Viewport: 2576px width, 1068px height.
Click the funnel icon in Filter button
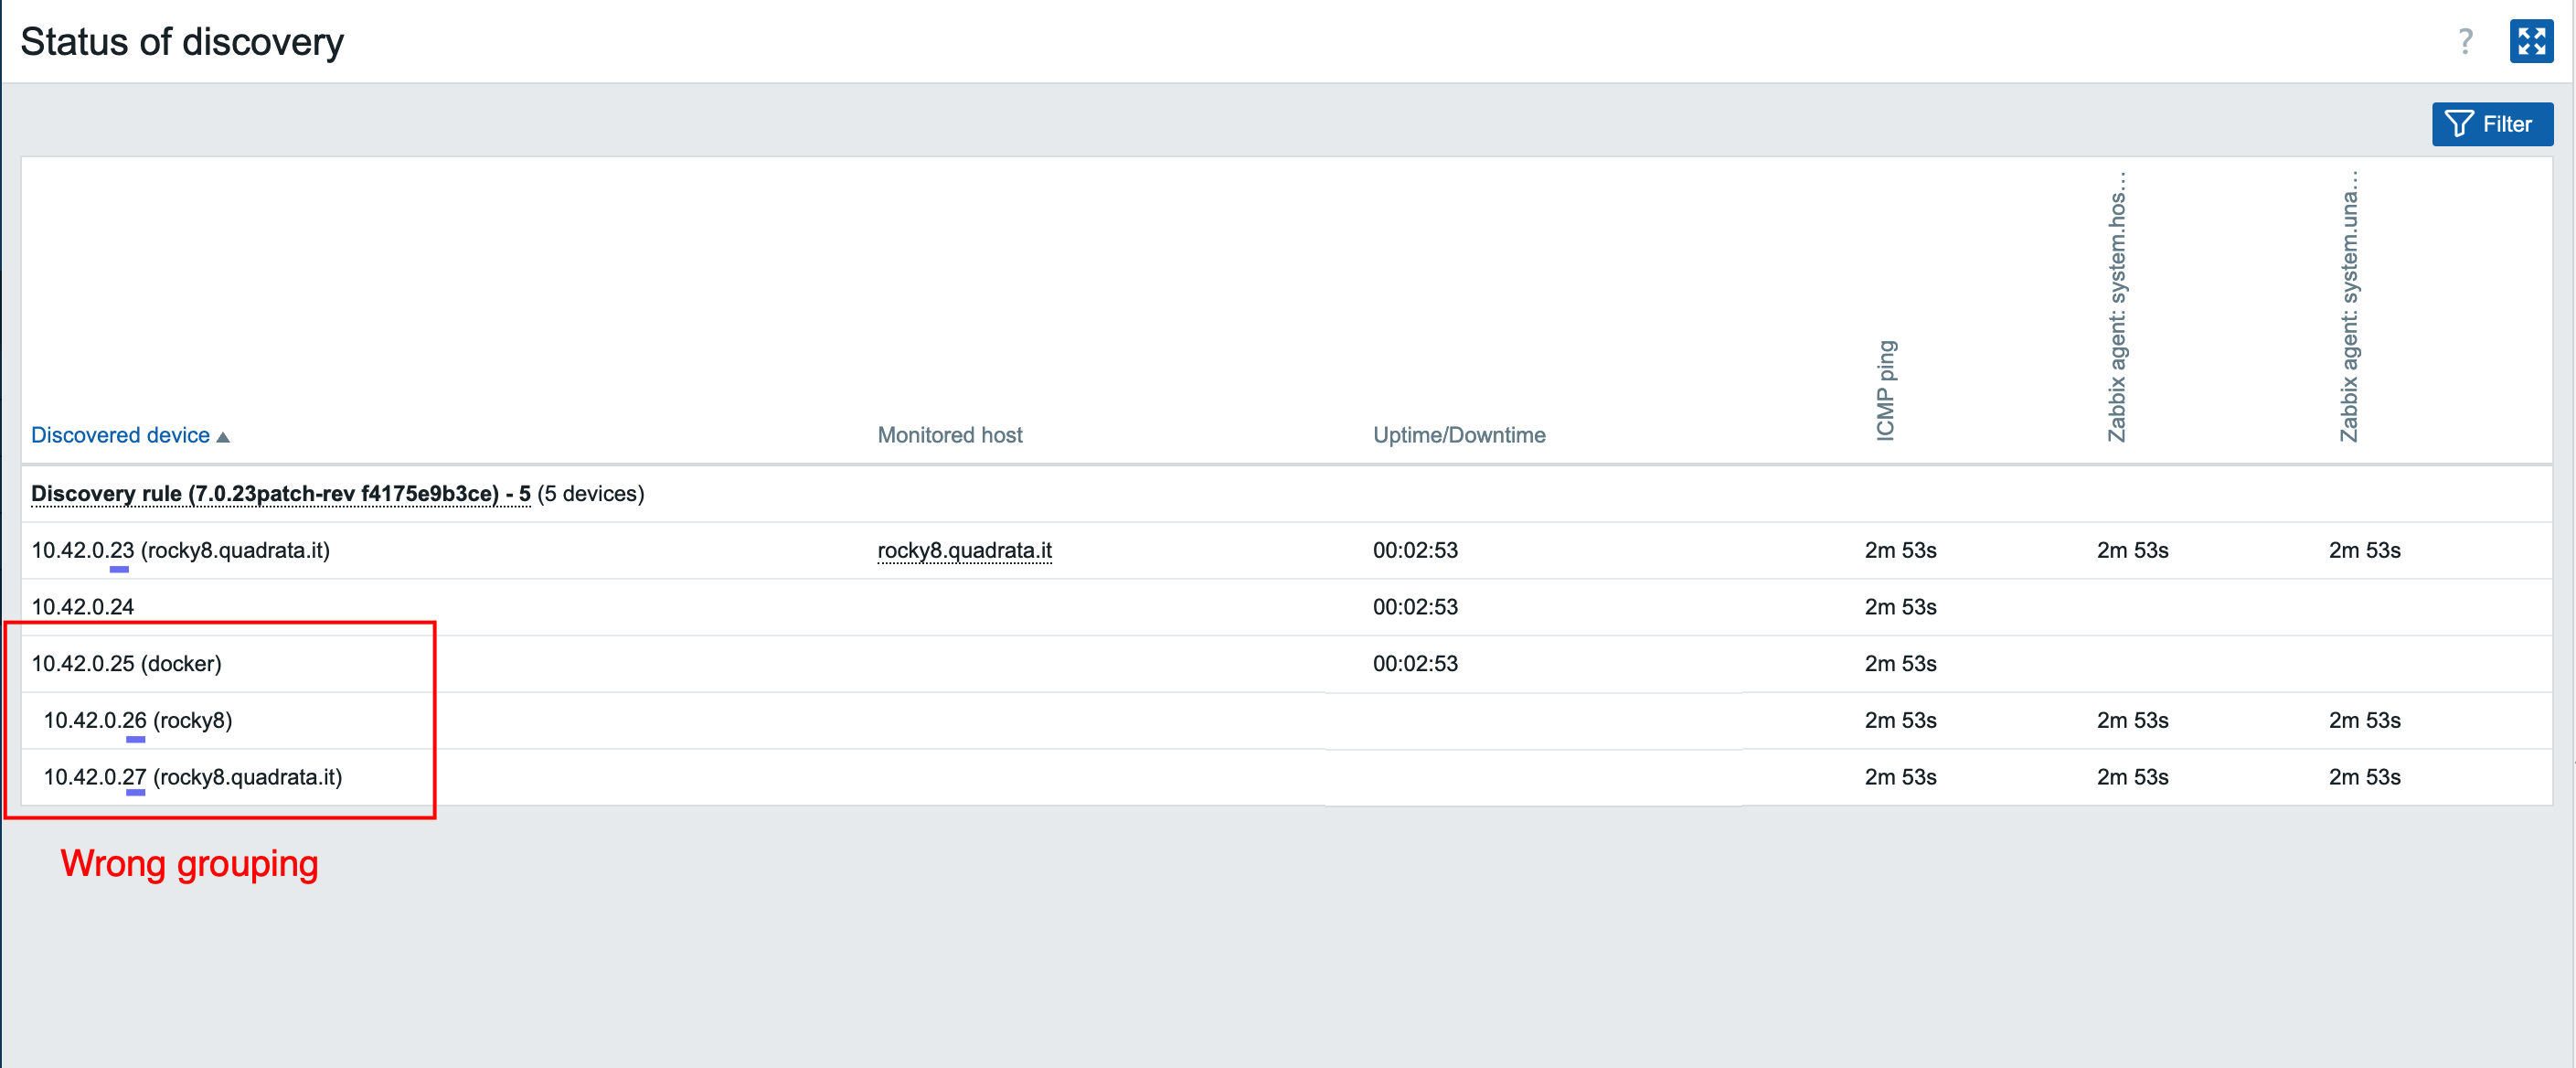(2458, 124)
